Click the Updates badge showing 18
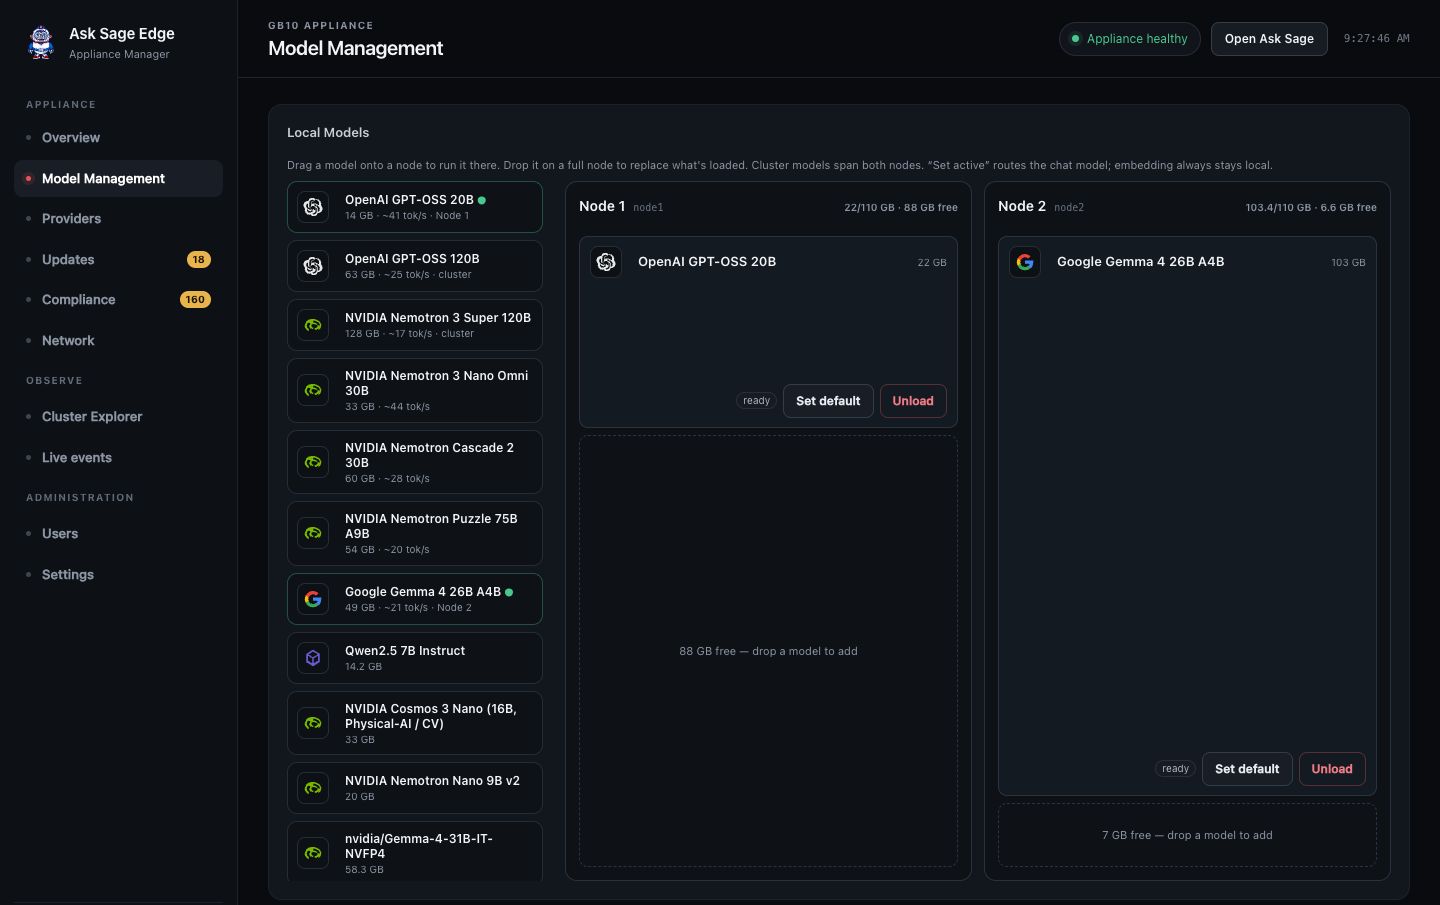The height and width of the screenshot is (905, 1440). 199,260
